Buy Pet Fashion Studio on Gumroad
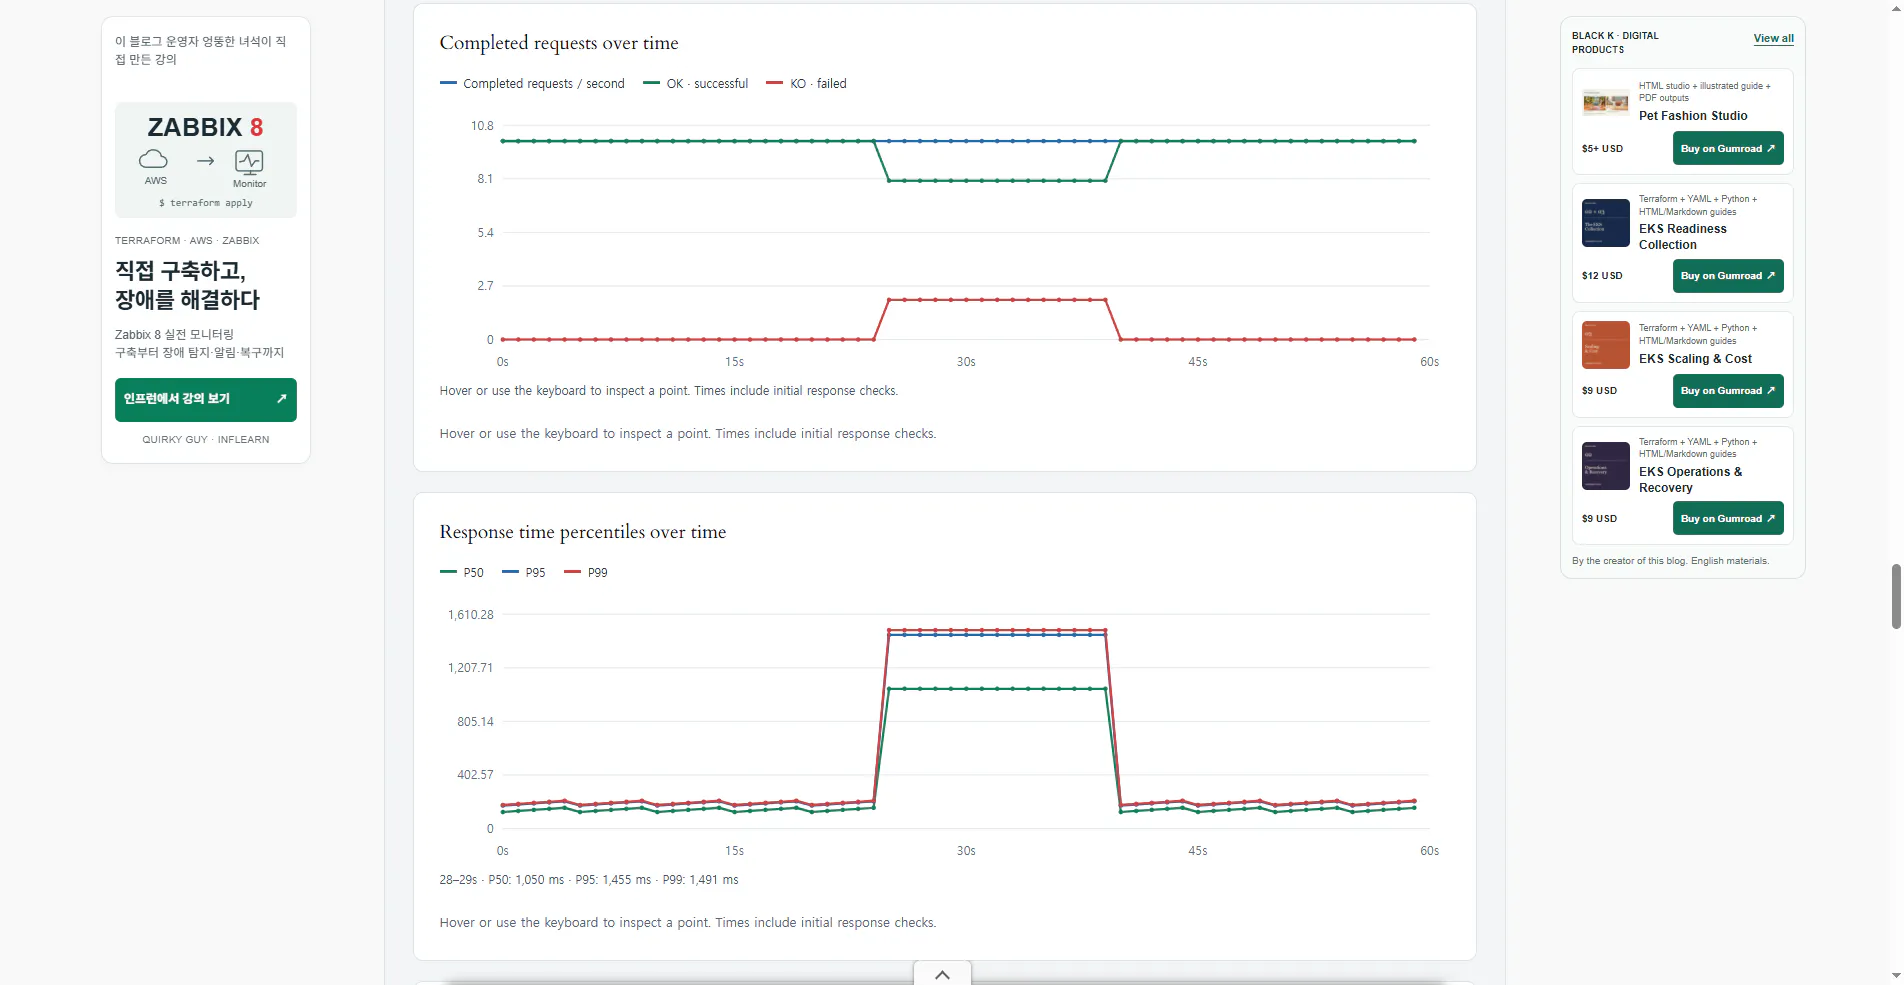Image resolution: width=1904 pixels, height=985 pixels. point(1727,149)
